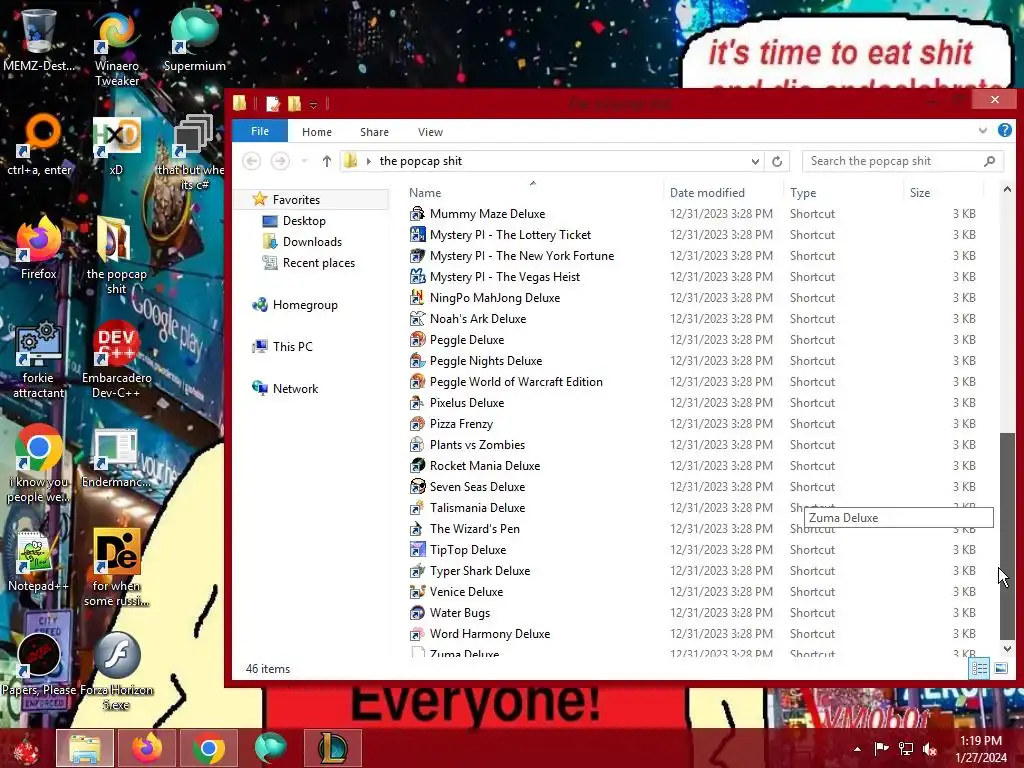Select Homegroup in the navigation pane
Viewport: 1024px width, 768px height.
coord(295,305)
